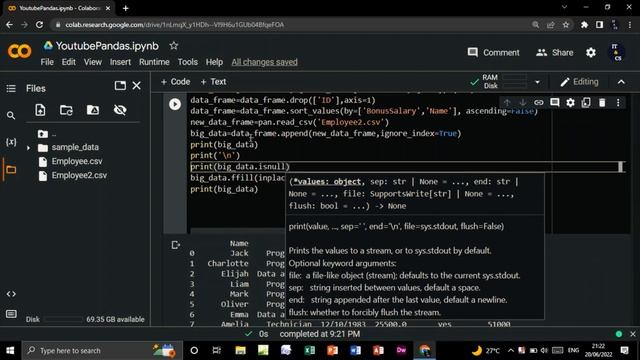Clear cell output icon
Screen dimensions: 640x360
tap(176, 245)
